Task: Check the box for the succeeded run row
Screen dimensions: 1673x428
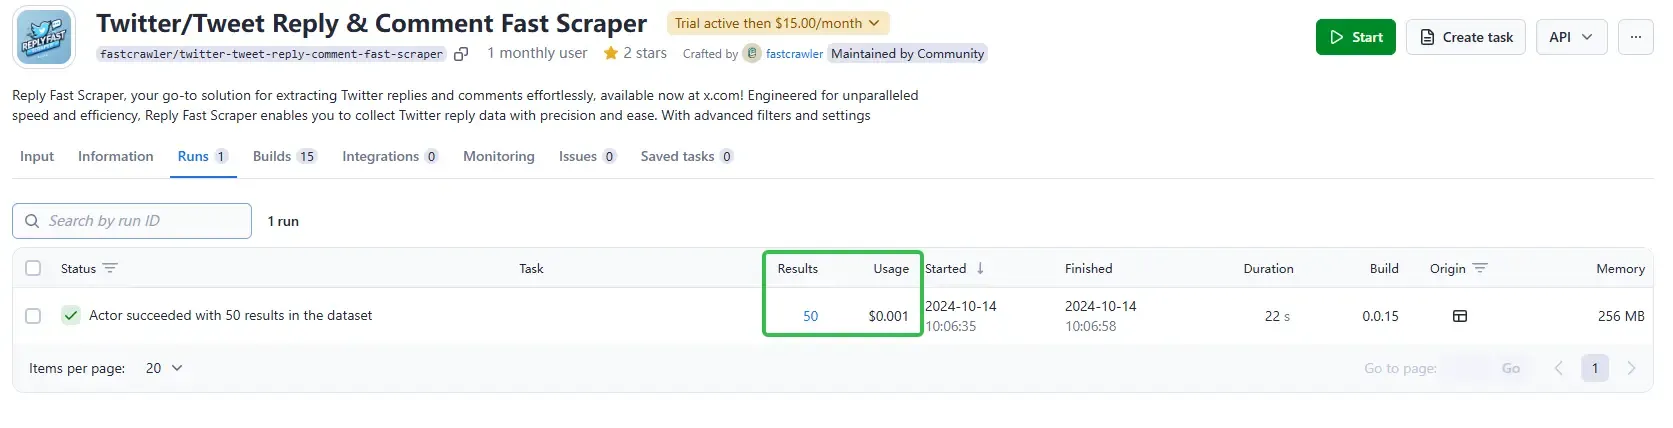Action: pyautogui.click(x=33, y=316)
